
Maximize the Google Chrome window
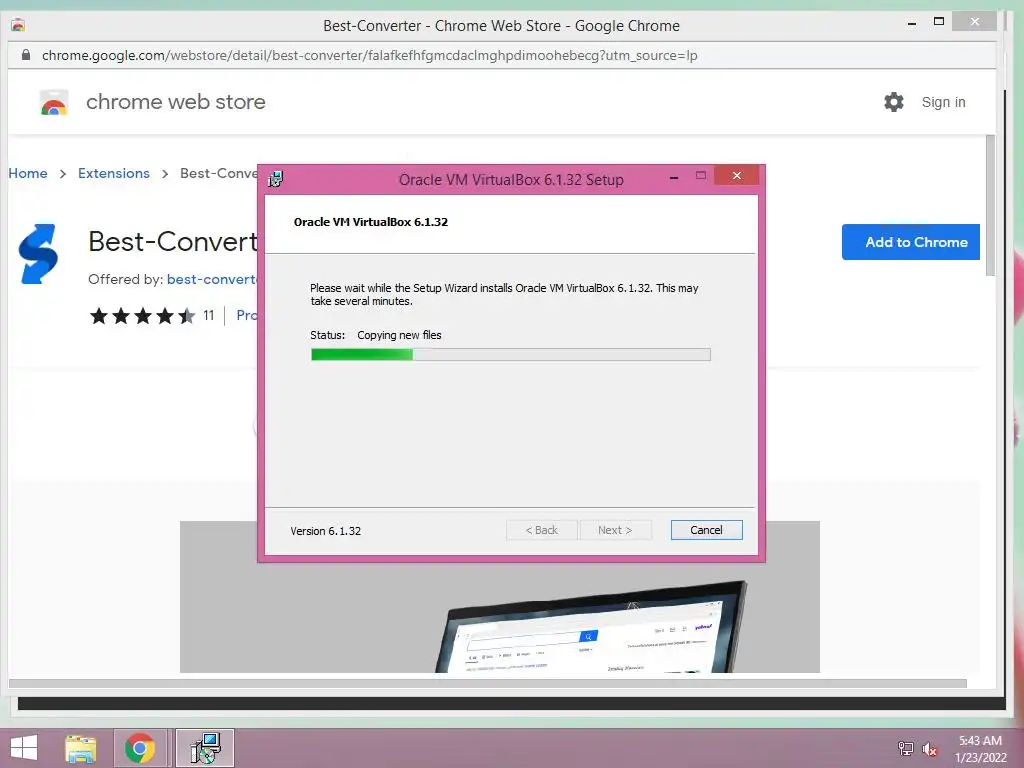coord(938,22)
